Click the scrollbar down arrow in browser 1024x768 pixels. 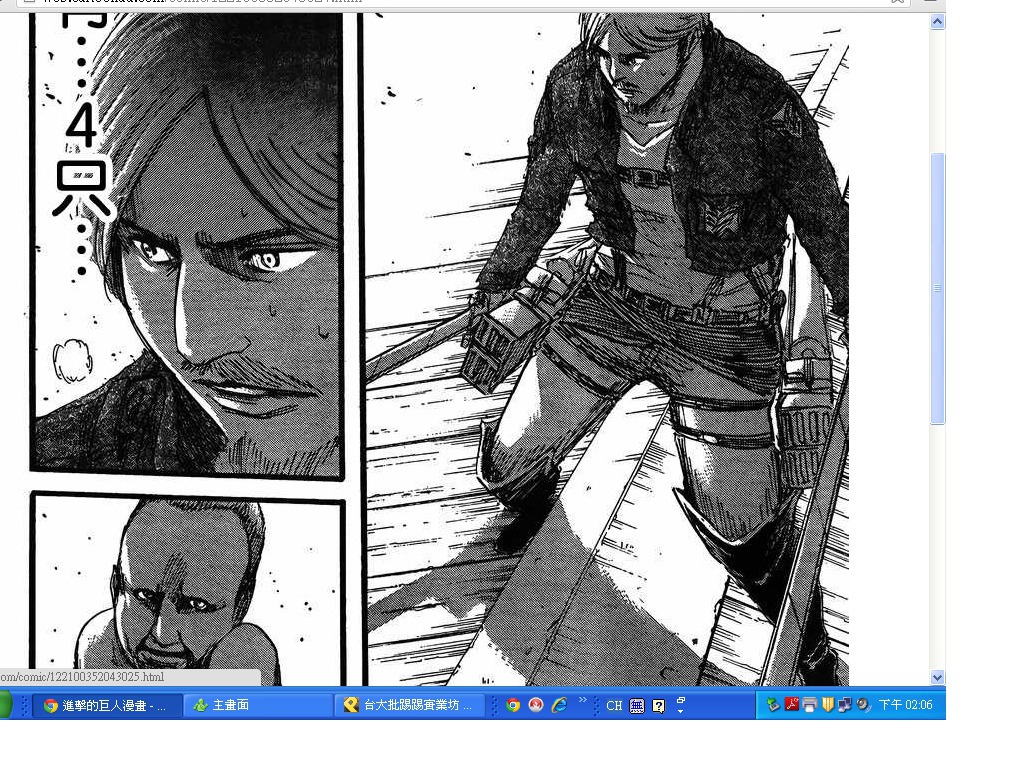[937, 677]
